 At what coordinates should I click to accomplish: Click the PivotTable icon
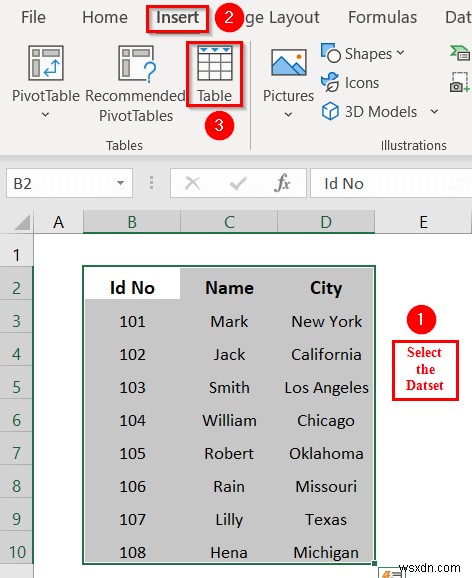pyautogui.click(x=46, y=63)
